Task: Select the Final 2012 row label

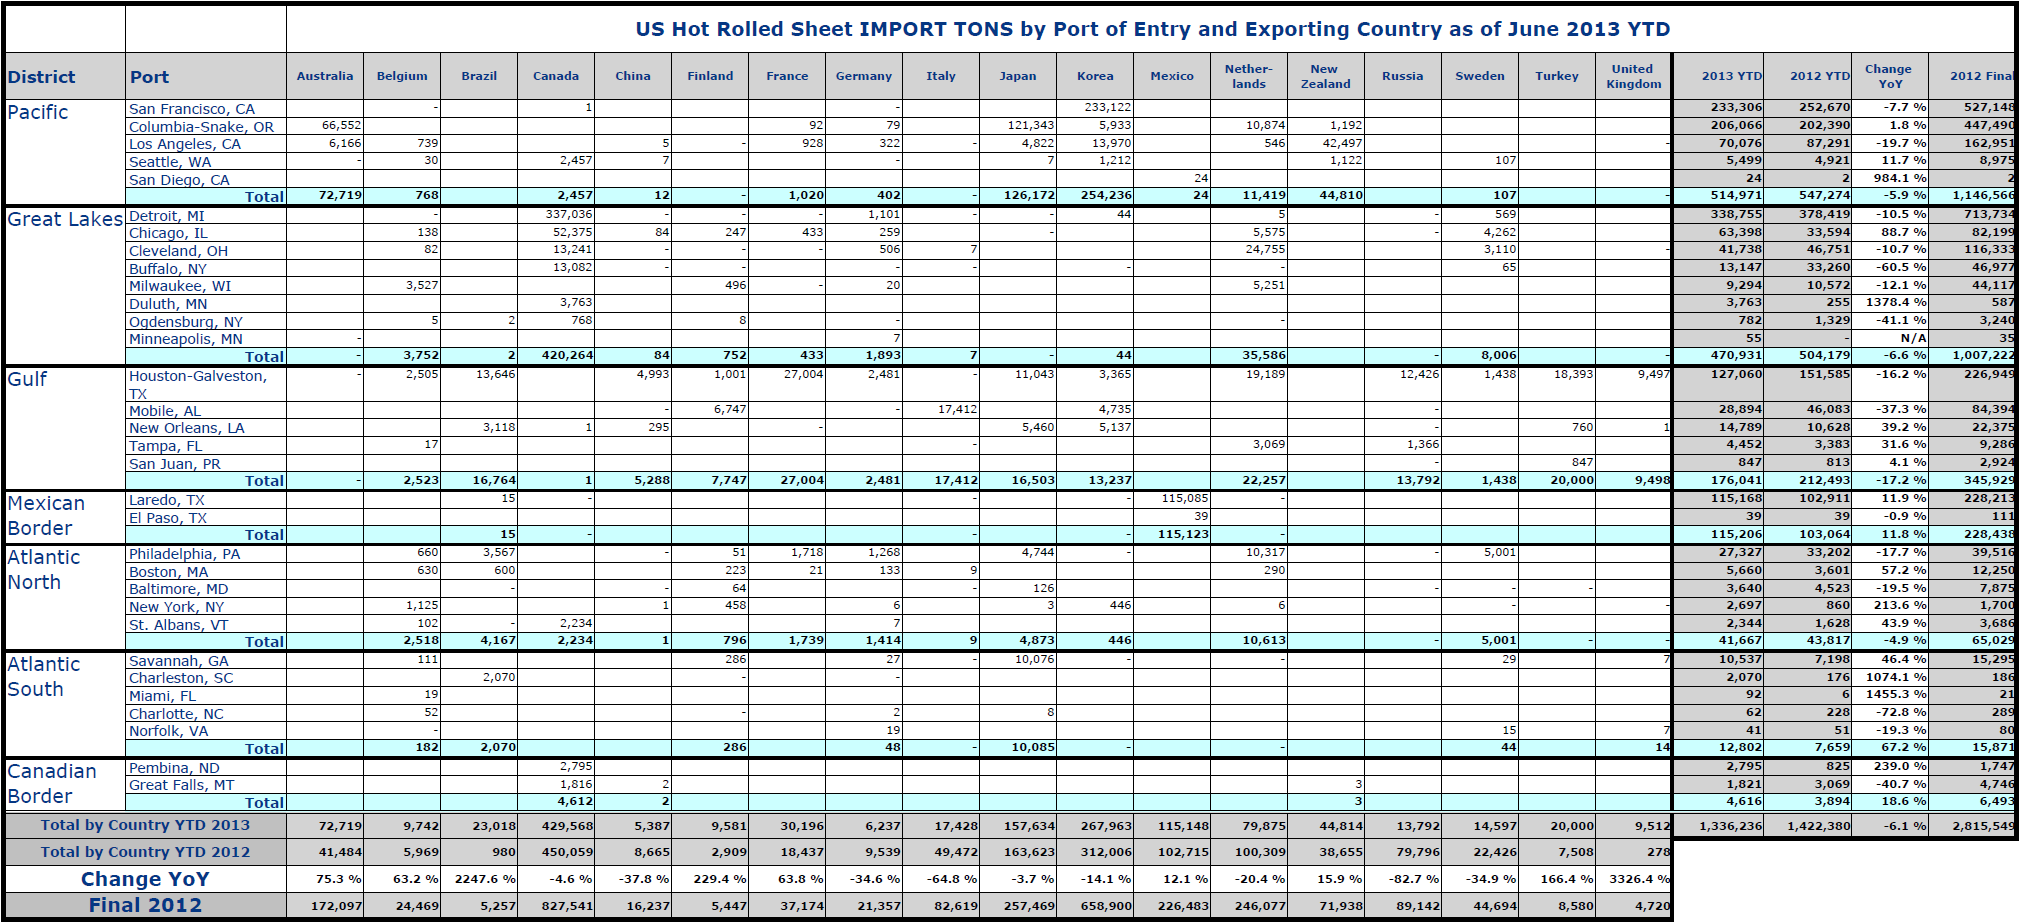Action: [145, 905]
